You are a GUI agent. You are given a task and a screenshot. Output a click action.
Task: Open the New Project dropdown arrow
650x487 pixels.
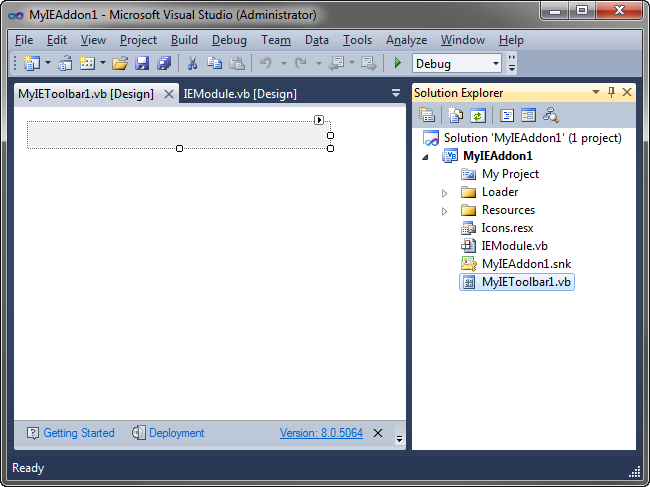[x=48, y=63]
